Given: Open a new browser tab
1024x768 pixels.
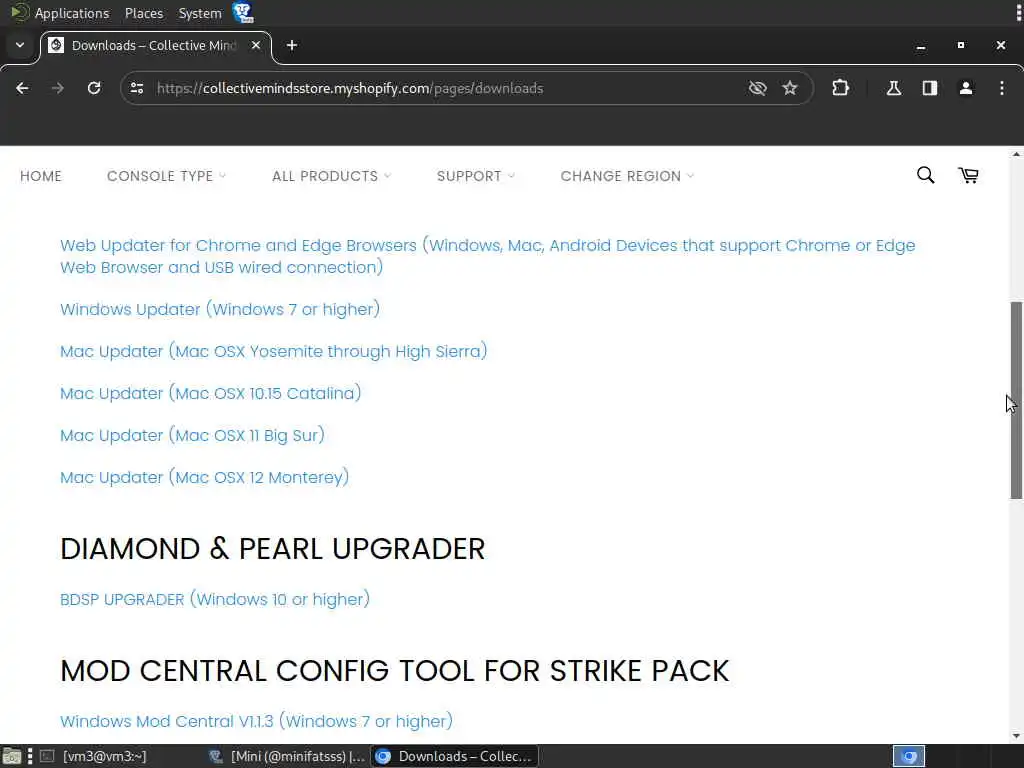Looking at the screenshot, I should (292, 45).
